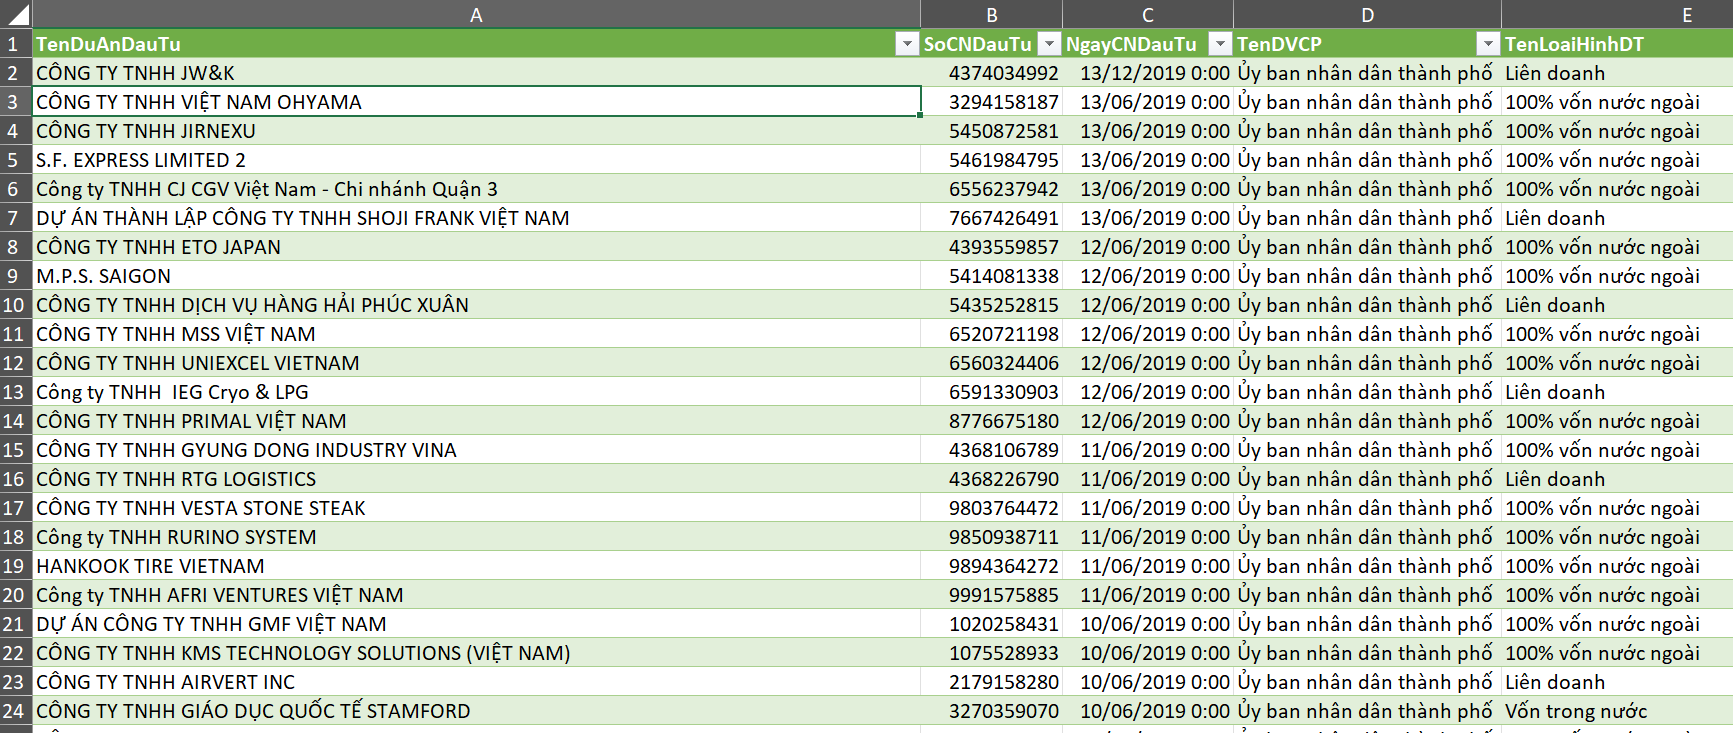
Task: Select certificate number 5414081338
Action: [x=991, y=276]
